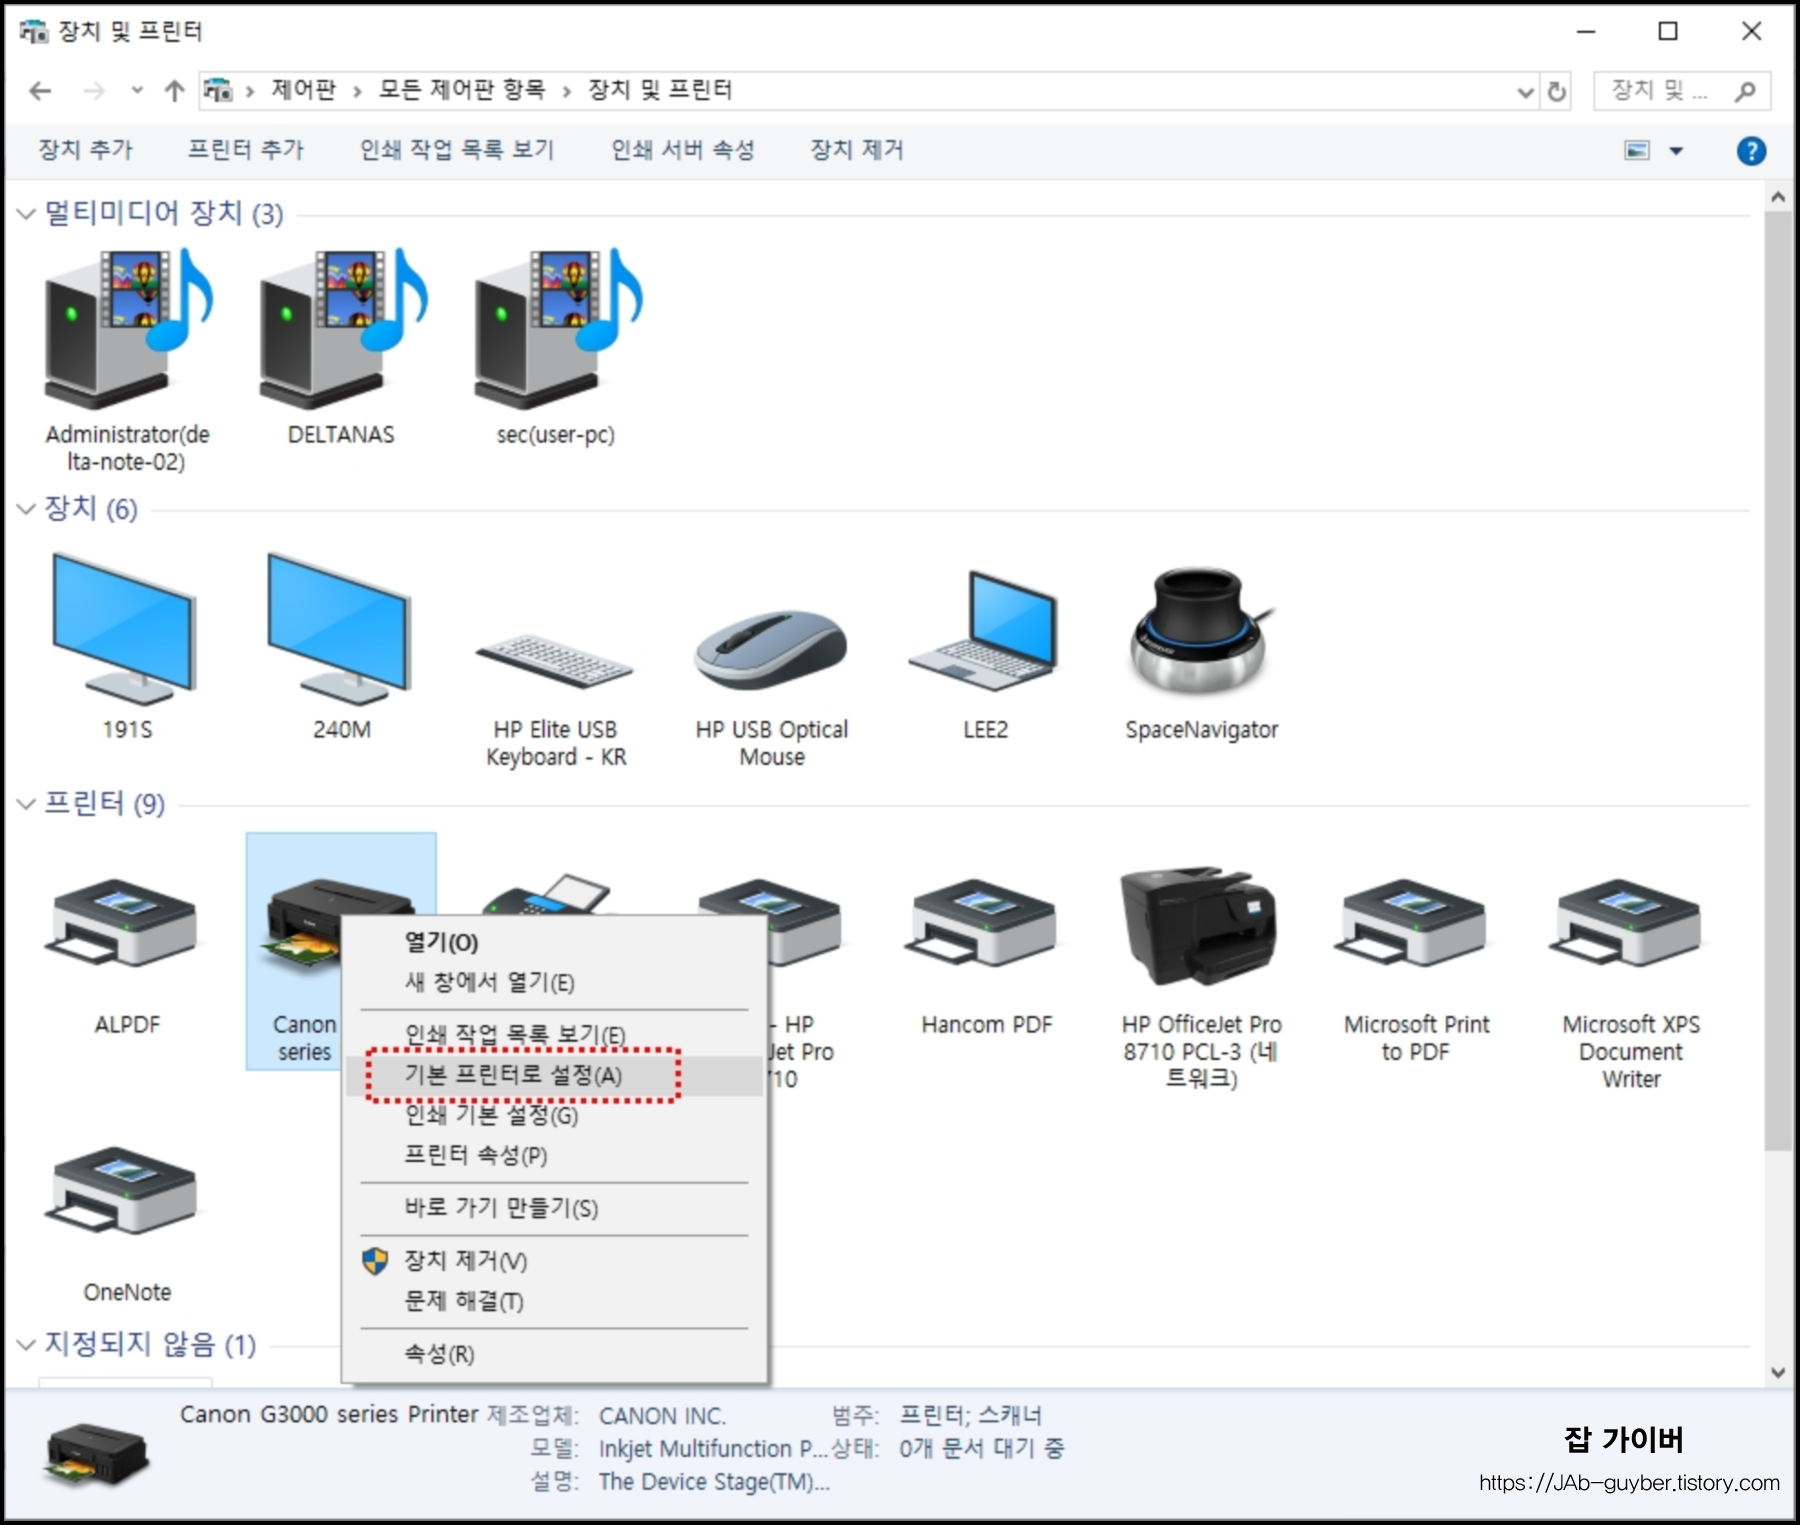Collapse the 프린터 (9) group

pos(27,804)
